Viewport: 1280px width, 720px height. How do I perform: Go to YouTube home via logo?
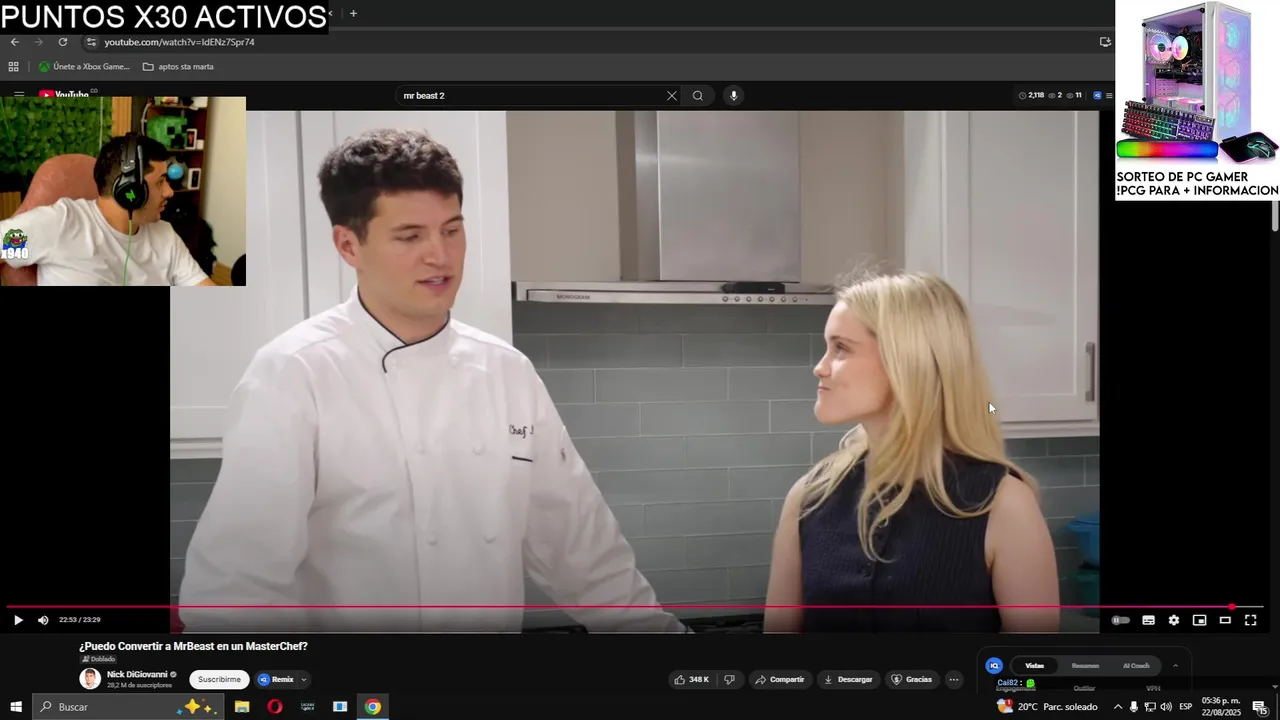(x=67, y=94)
